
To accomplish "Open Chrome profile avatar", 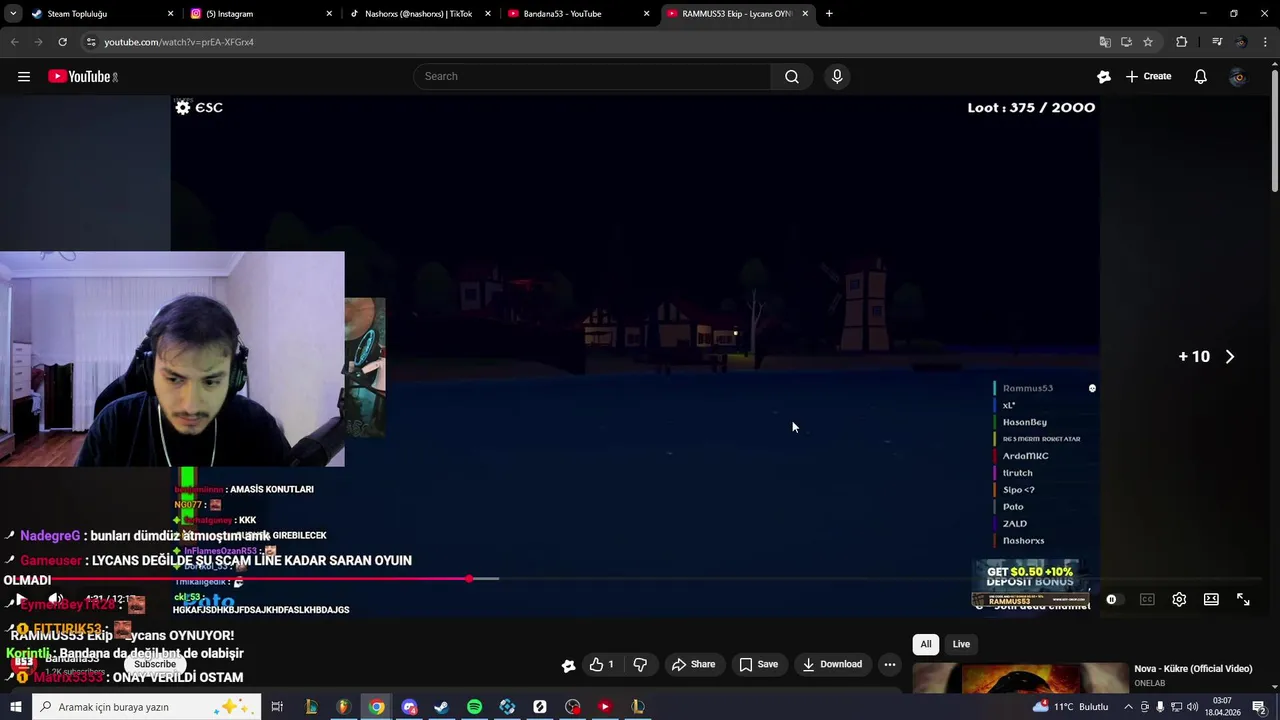I will pos(1241,42).
